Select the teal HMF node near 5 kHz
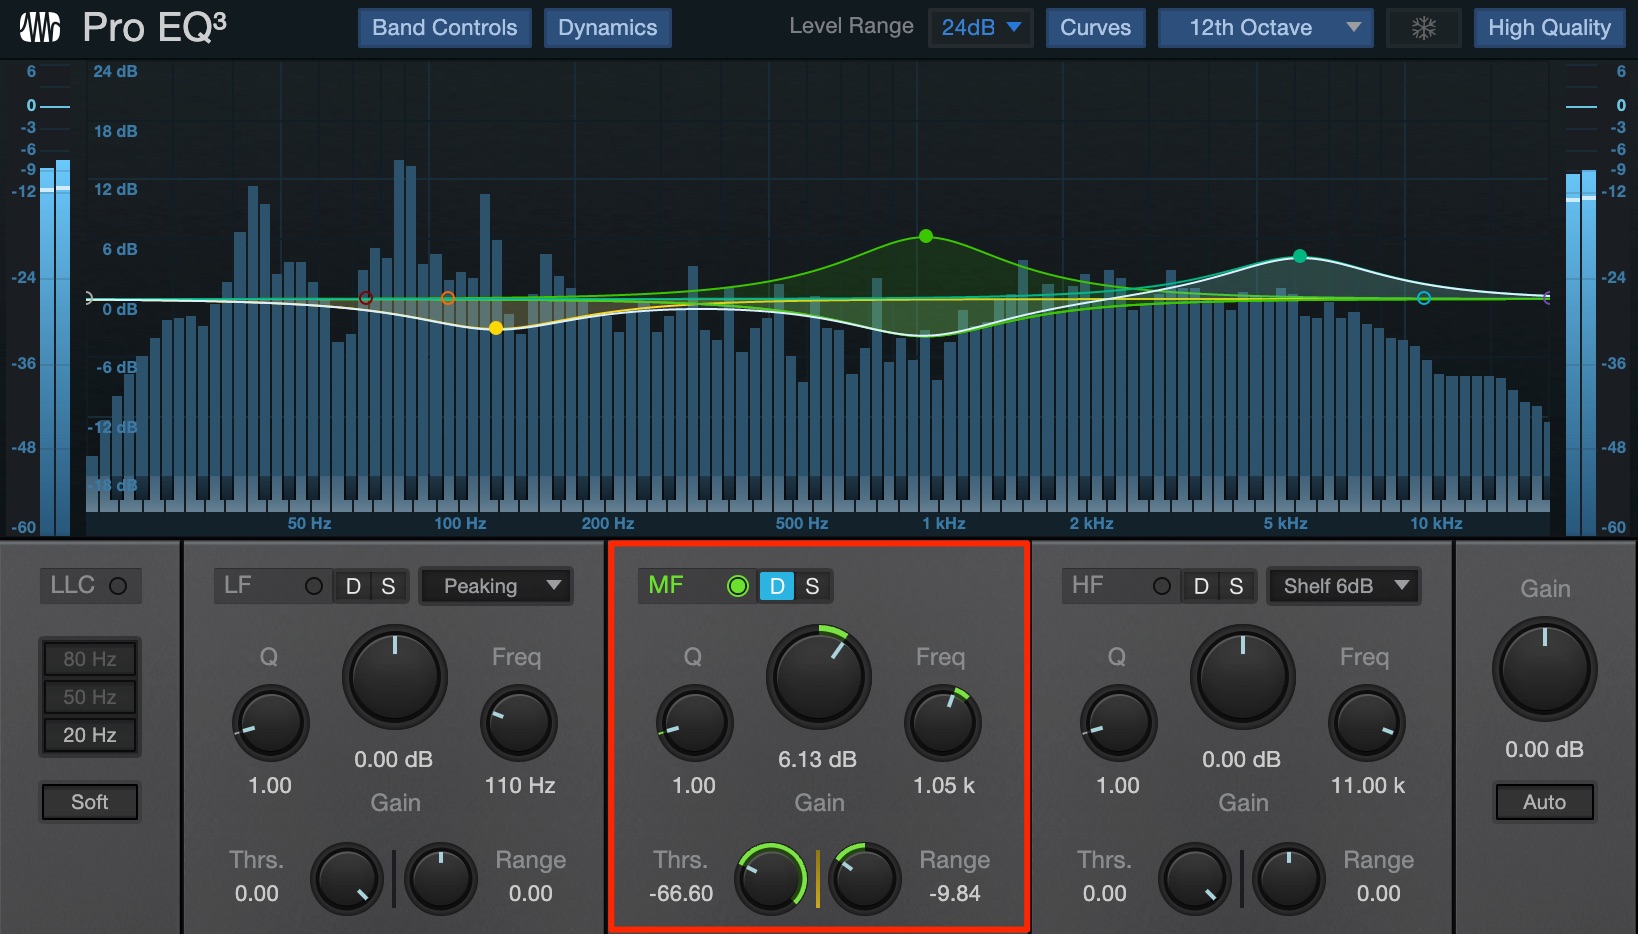 point(1300,256)
